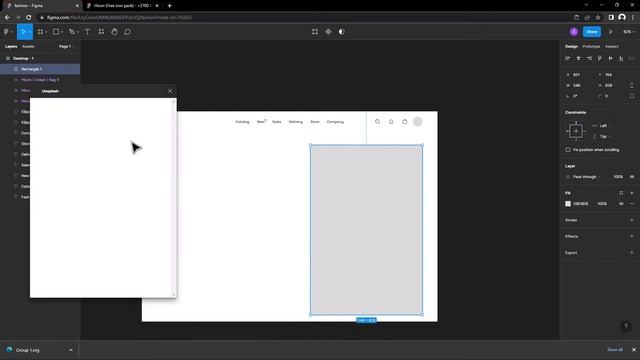
Task: Expand the Group 1.svg download options
Action: 71,350
